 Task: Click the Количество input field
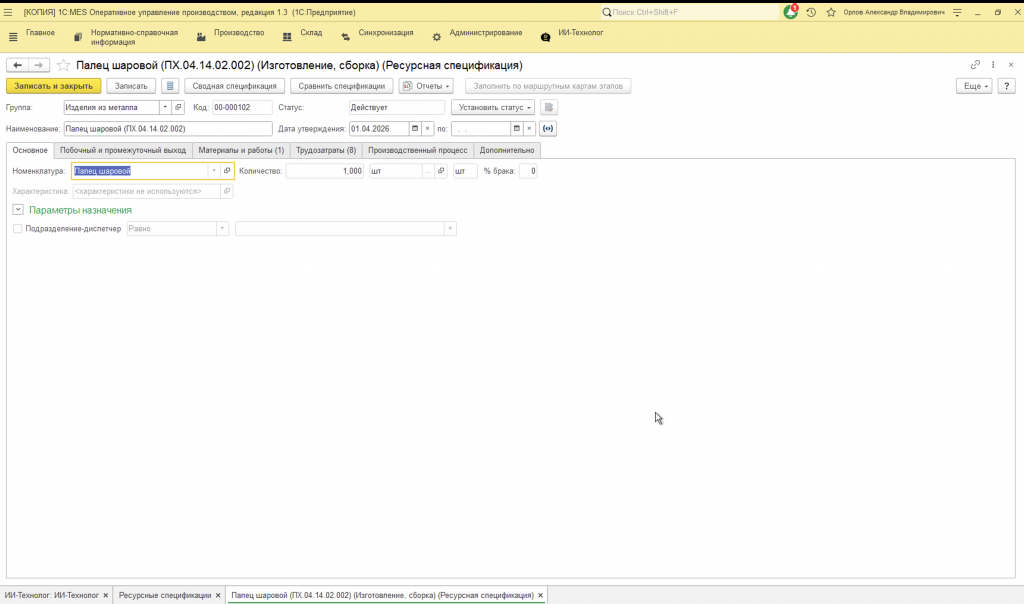[325, 171]
